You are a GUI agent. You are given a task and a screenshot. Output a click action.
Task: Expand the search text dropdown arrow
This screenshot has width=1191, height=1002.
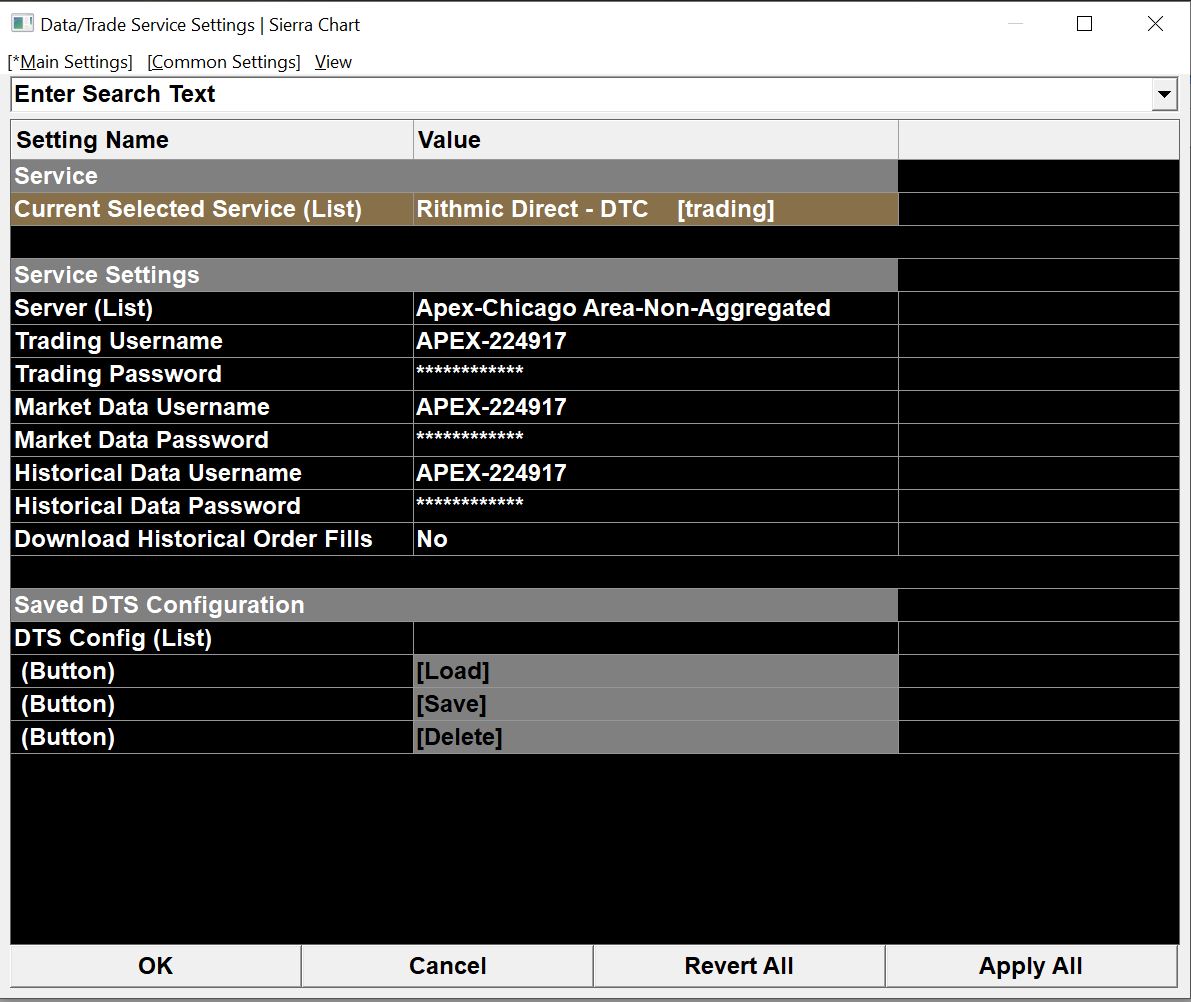click(x=1164, y=95)
